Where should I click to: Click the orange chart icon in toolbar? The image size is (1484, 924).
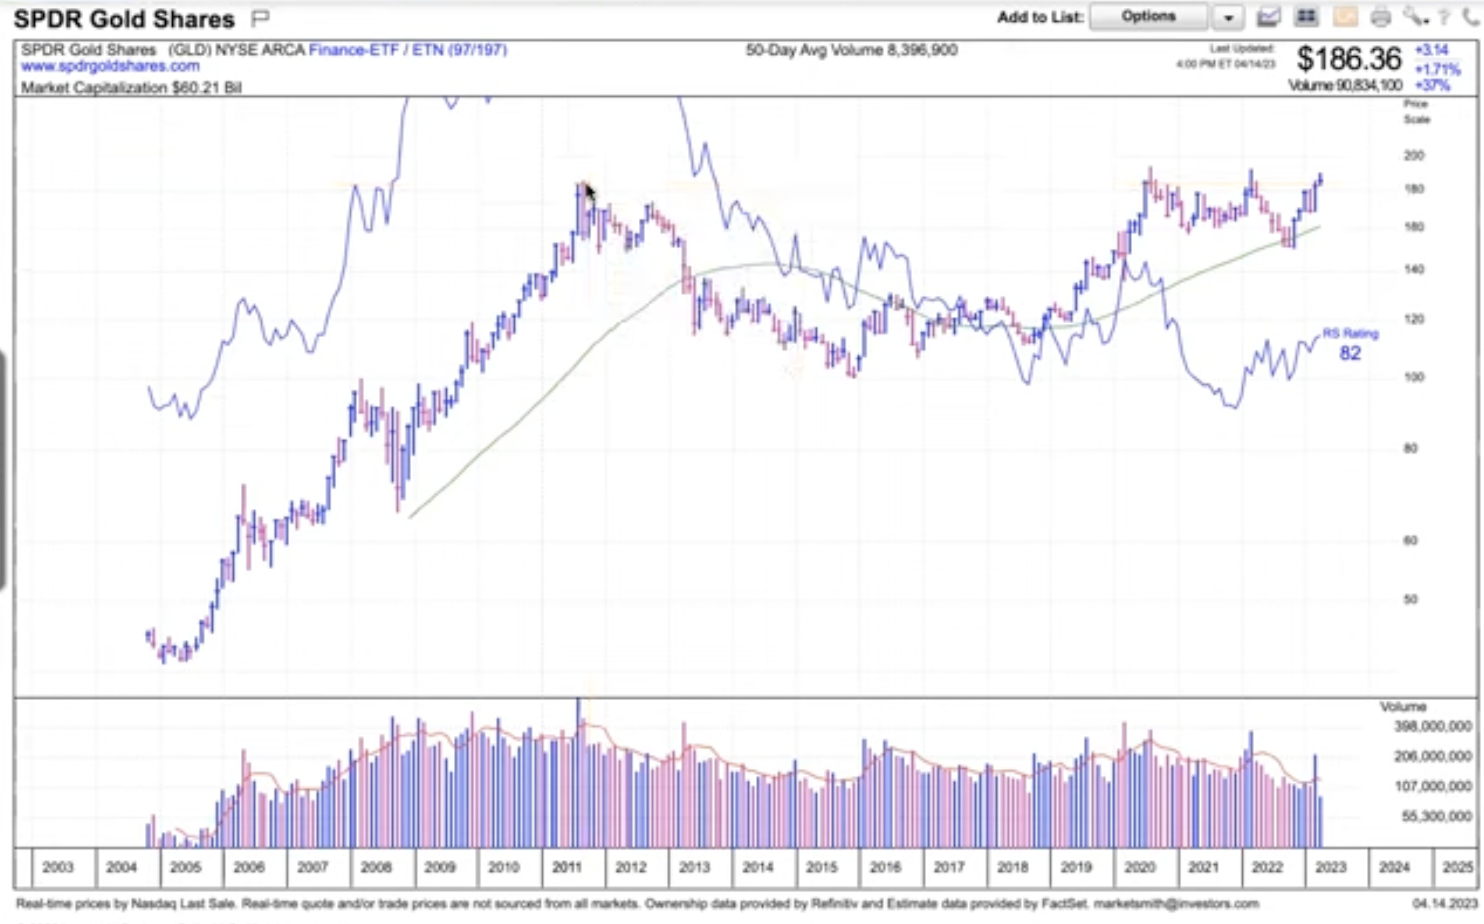(1345, 17)
